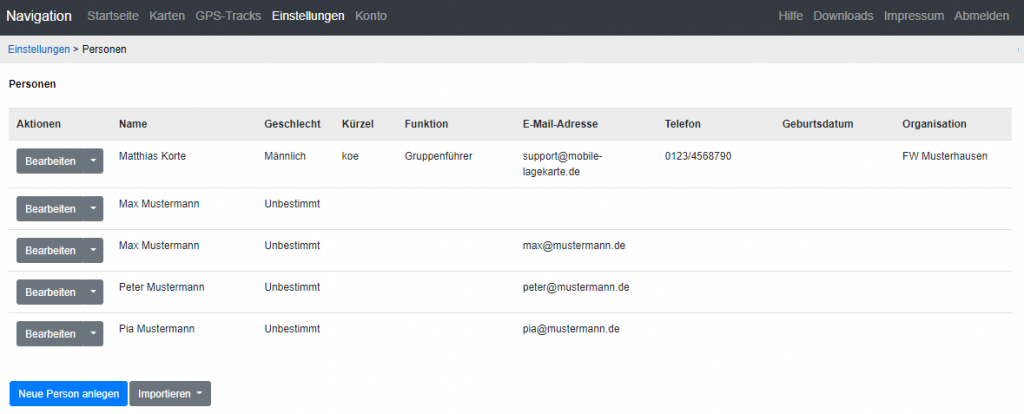Expand dropdown arrow in Pia Mustermann's row
This screenshot has width=1024, height=414.
[93, 334]
